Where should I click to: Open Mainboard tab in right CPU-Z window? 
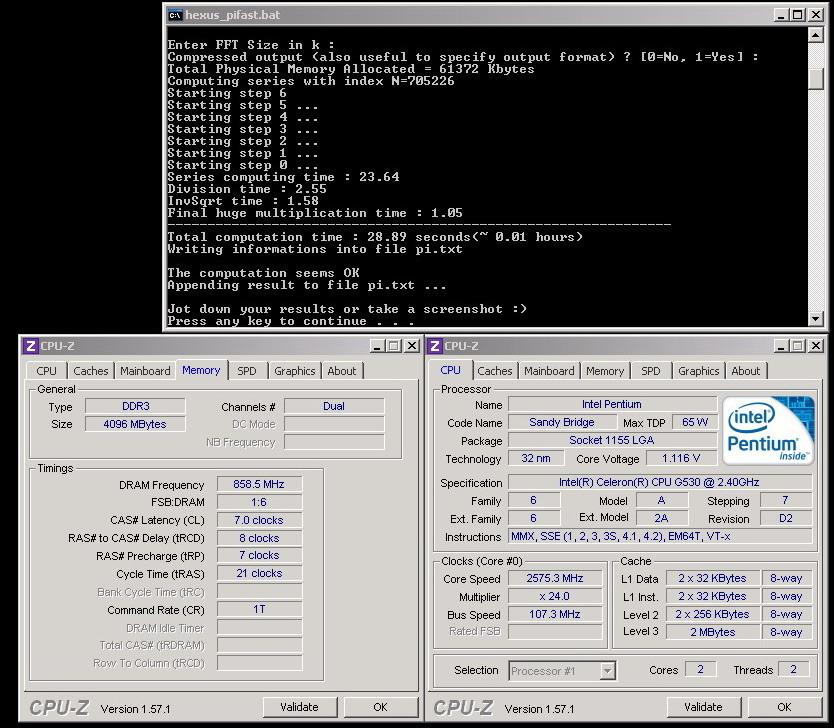[x=549, y=371]
